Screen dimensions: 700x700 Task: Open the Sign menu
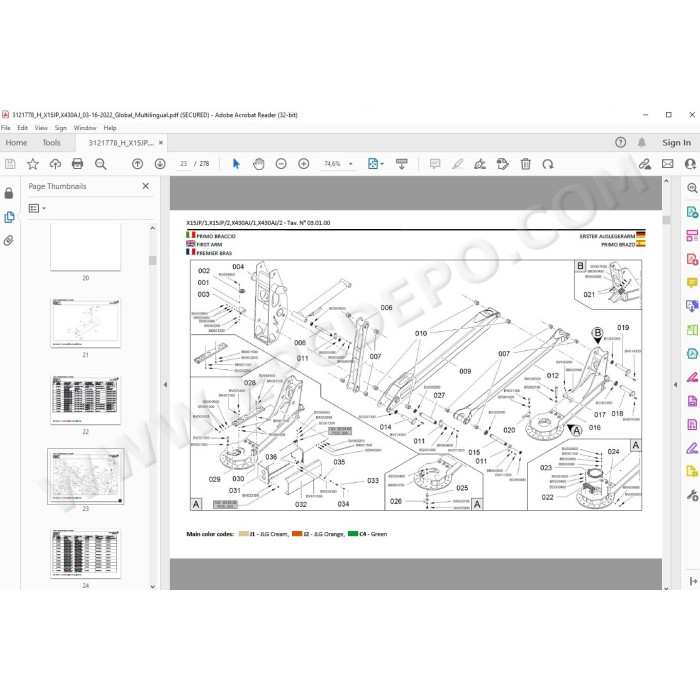pos(61,128)
